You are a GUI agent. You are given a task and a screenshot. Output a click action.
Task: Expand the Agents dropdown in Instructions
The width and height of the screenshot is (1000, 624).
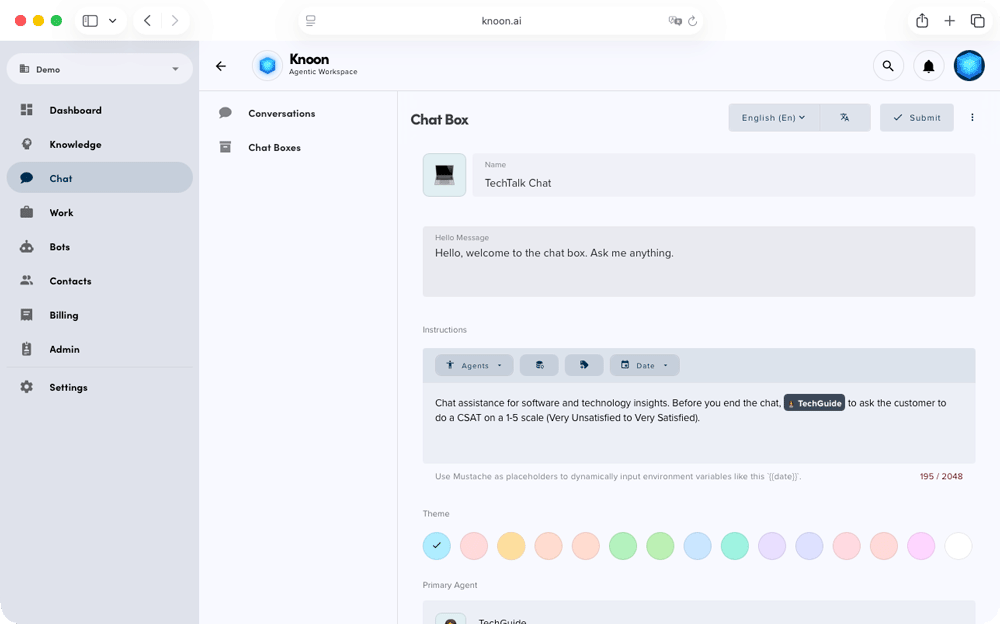click(474, 365)
